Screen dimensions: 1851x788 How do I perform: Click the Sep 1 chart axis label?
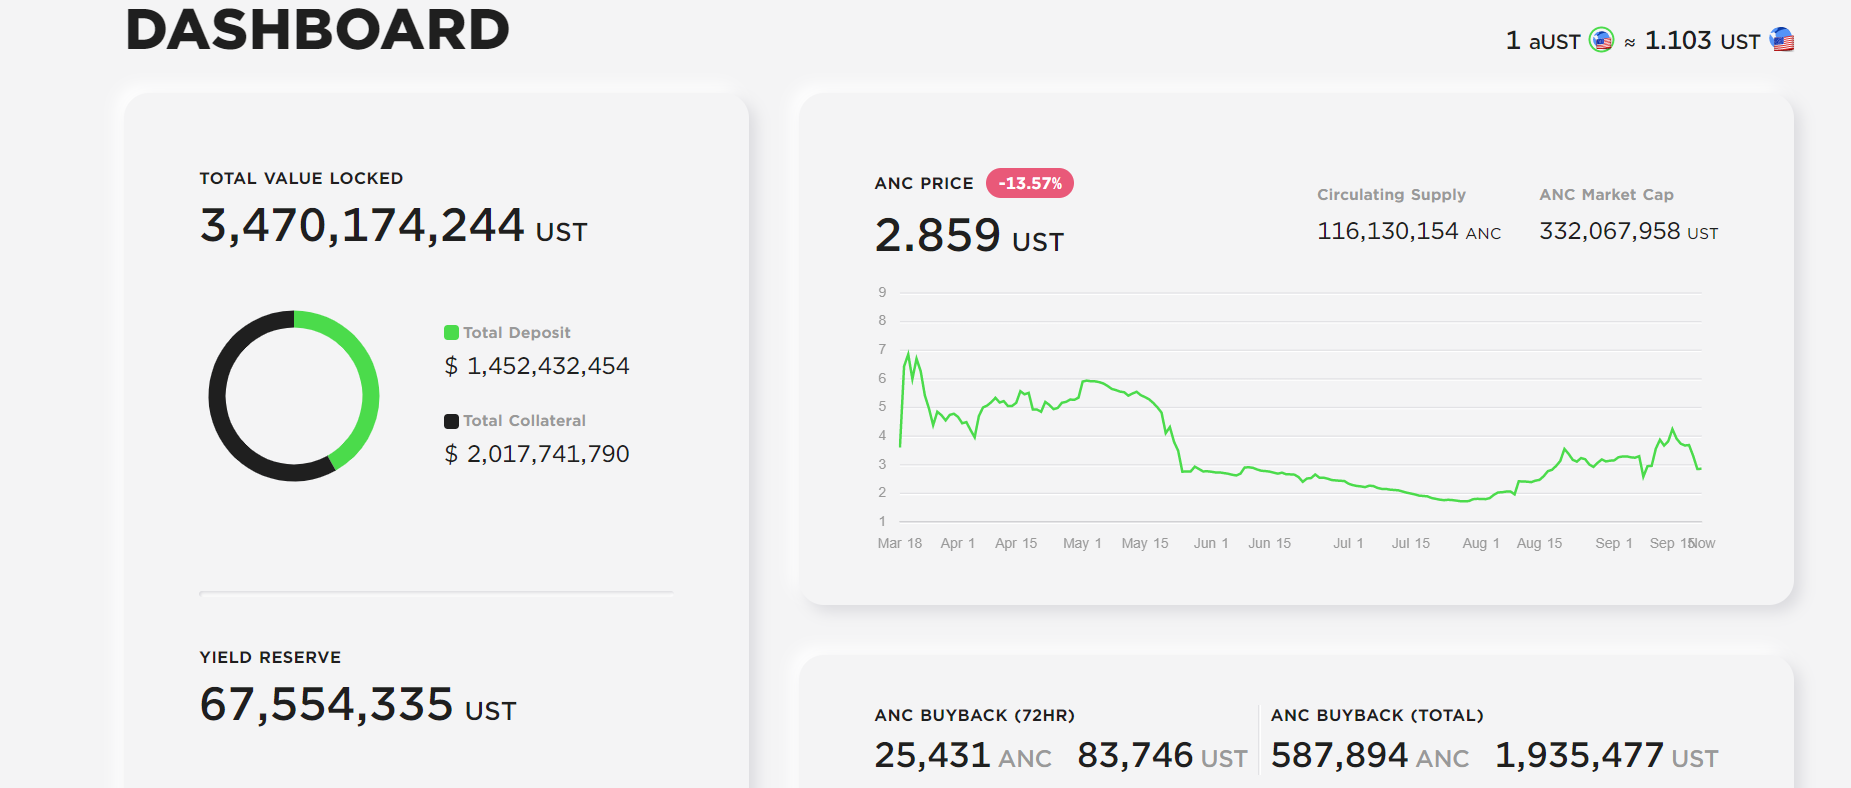point(1614,543)
